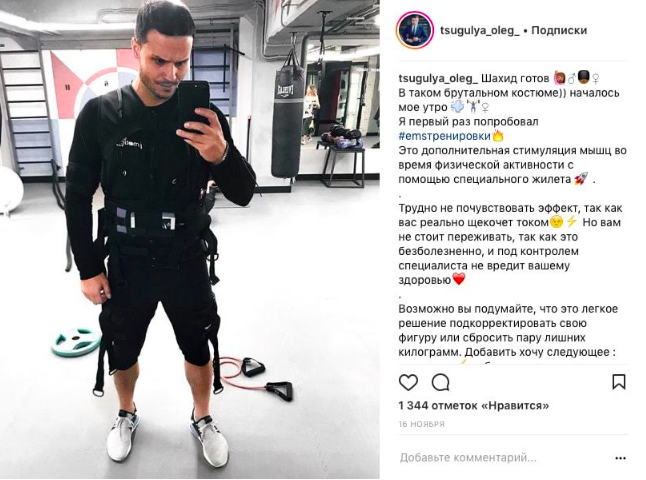This screenshot has height=480, width=646.
Task: Click the rocket emoji in the caption
Action: 582,179
